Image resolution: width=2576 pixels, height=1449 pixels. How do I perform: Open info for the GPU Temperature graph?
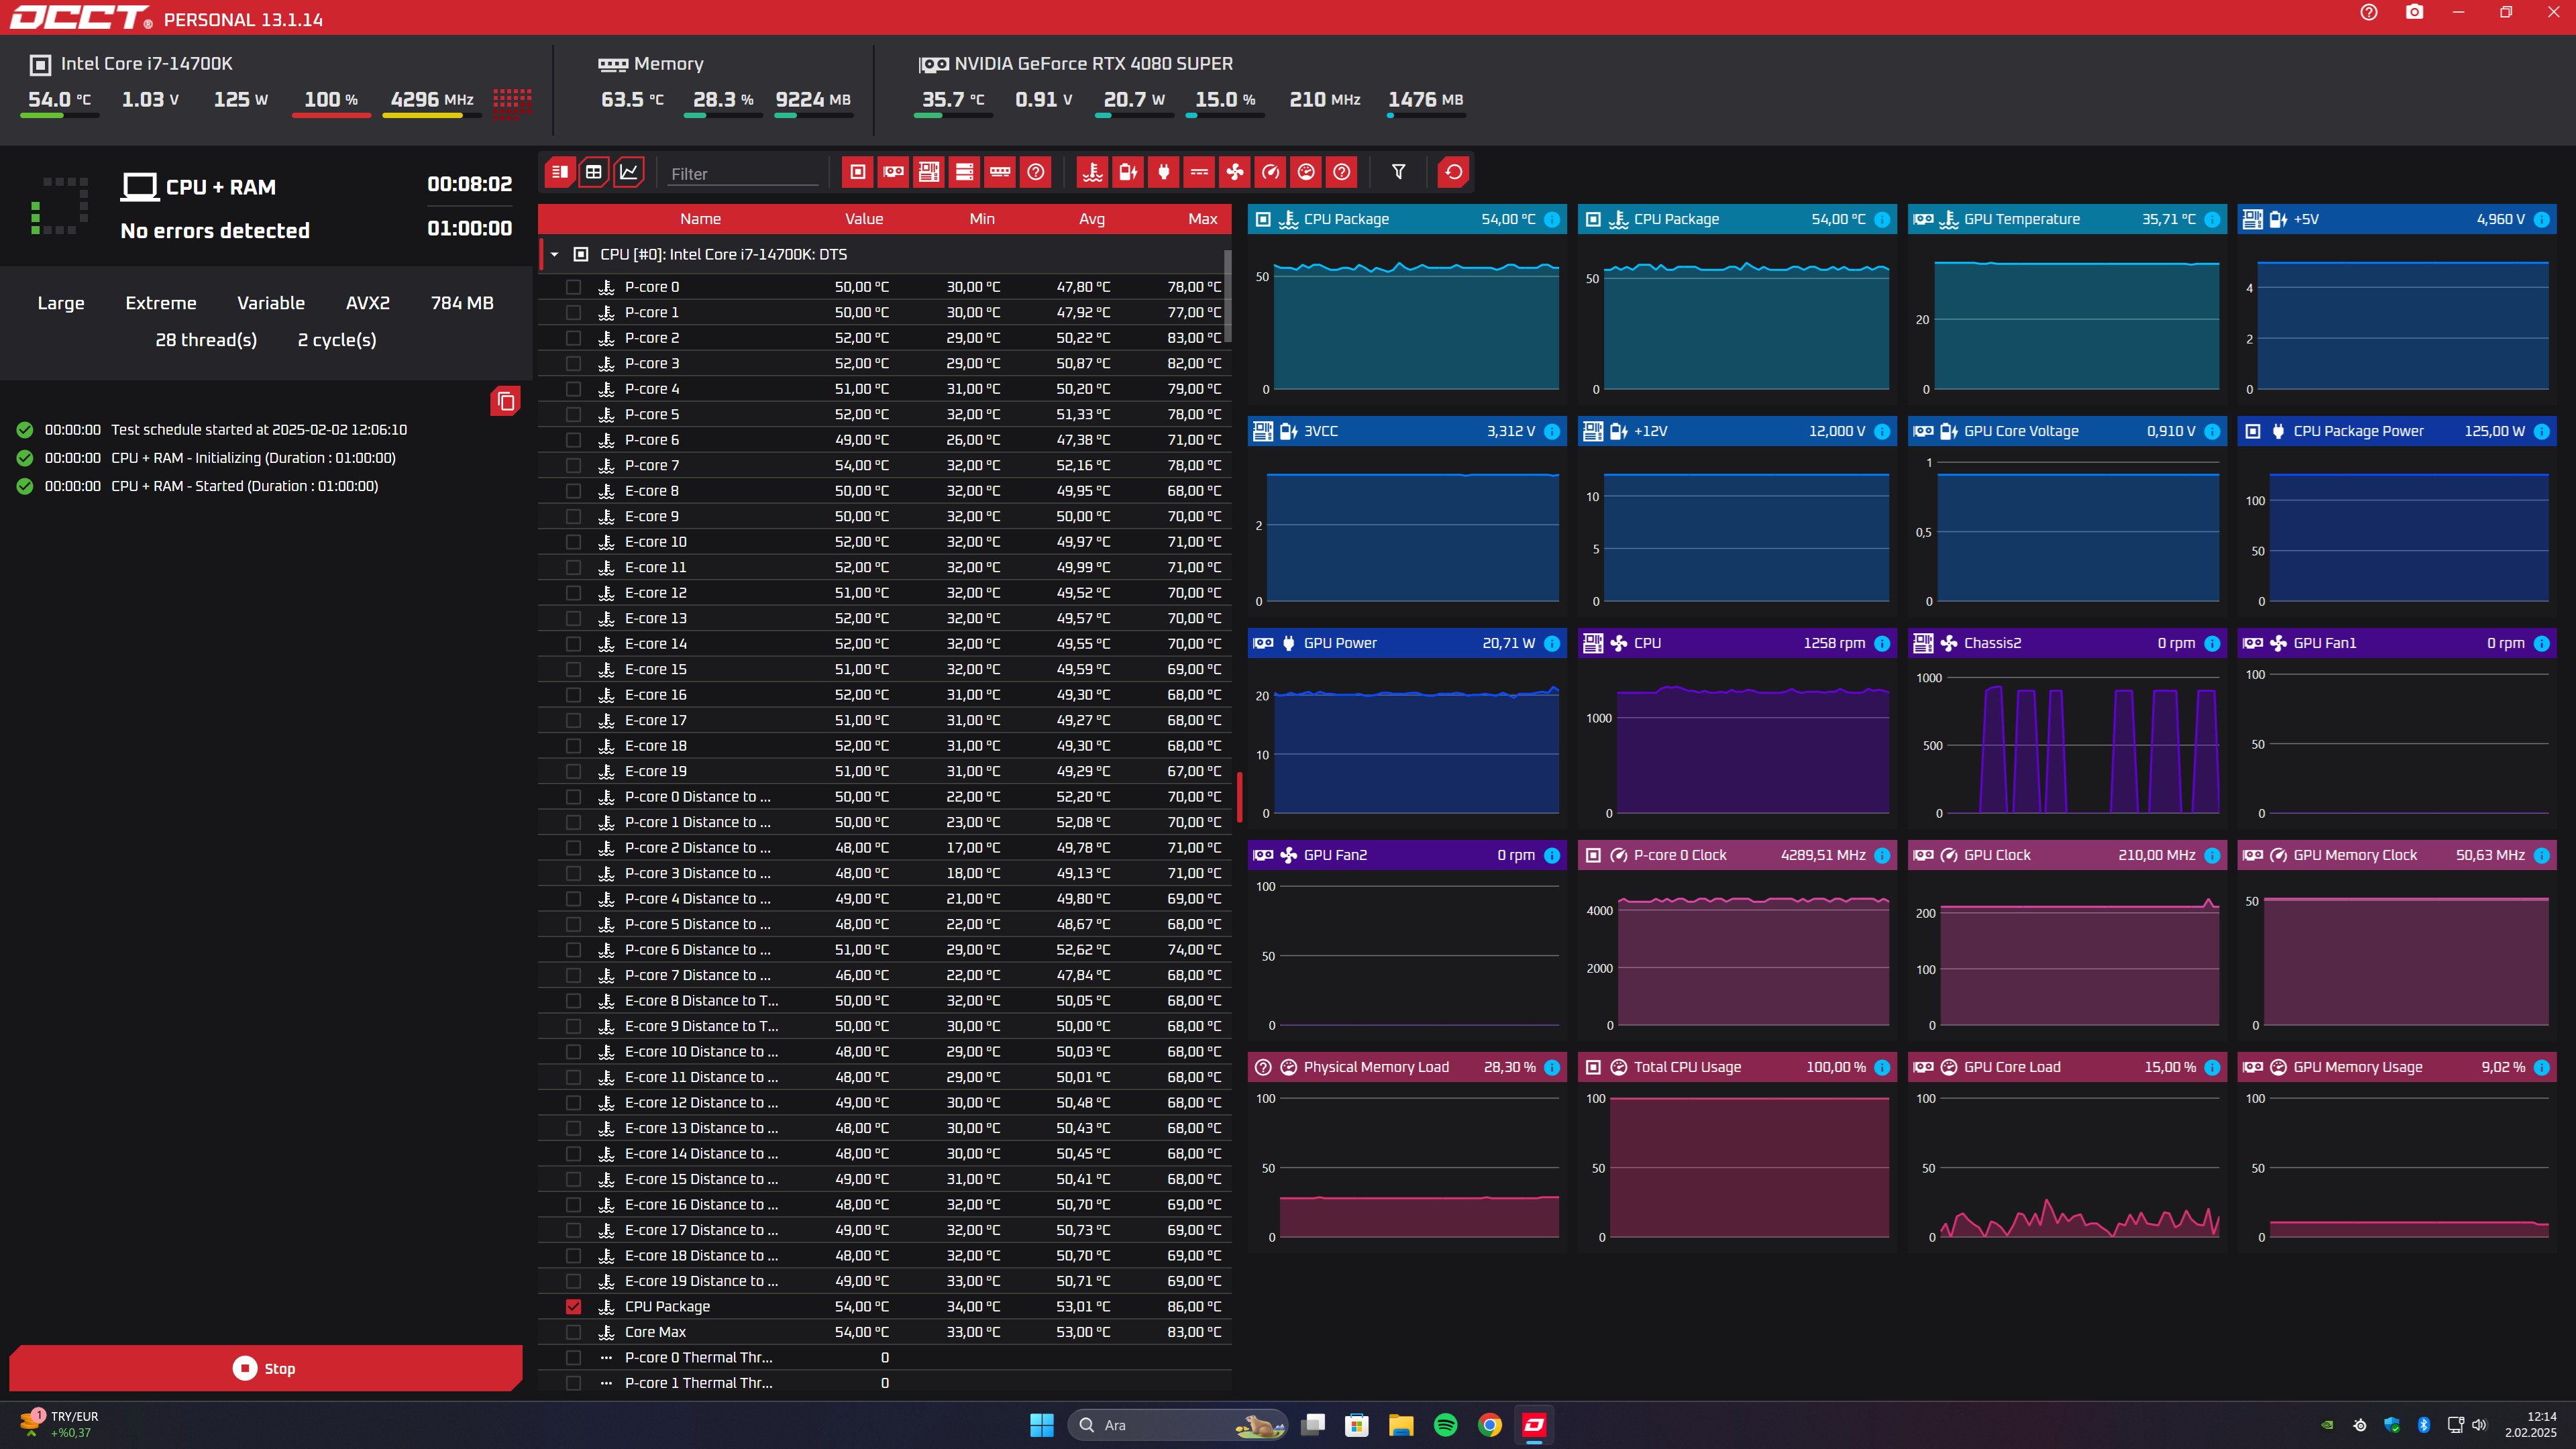(x=2212, y=219)
